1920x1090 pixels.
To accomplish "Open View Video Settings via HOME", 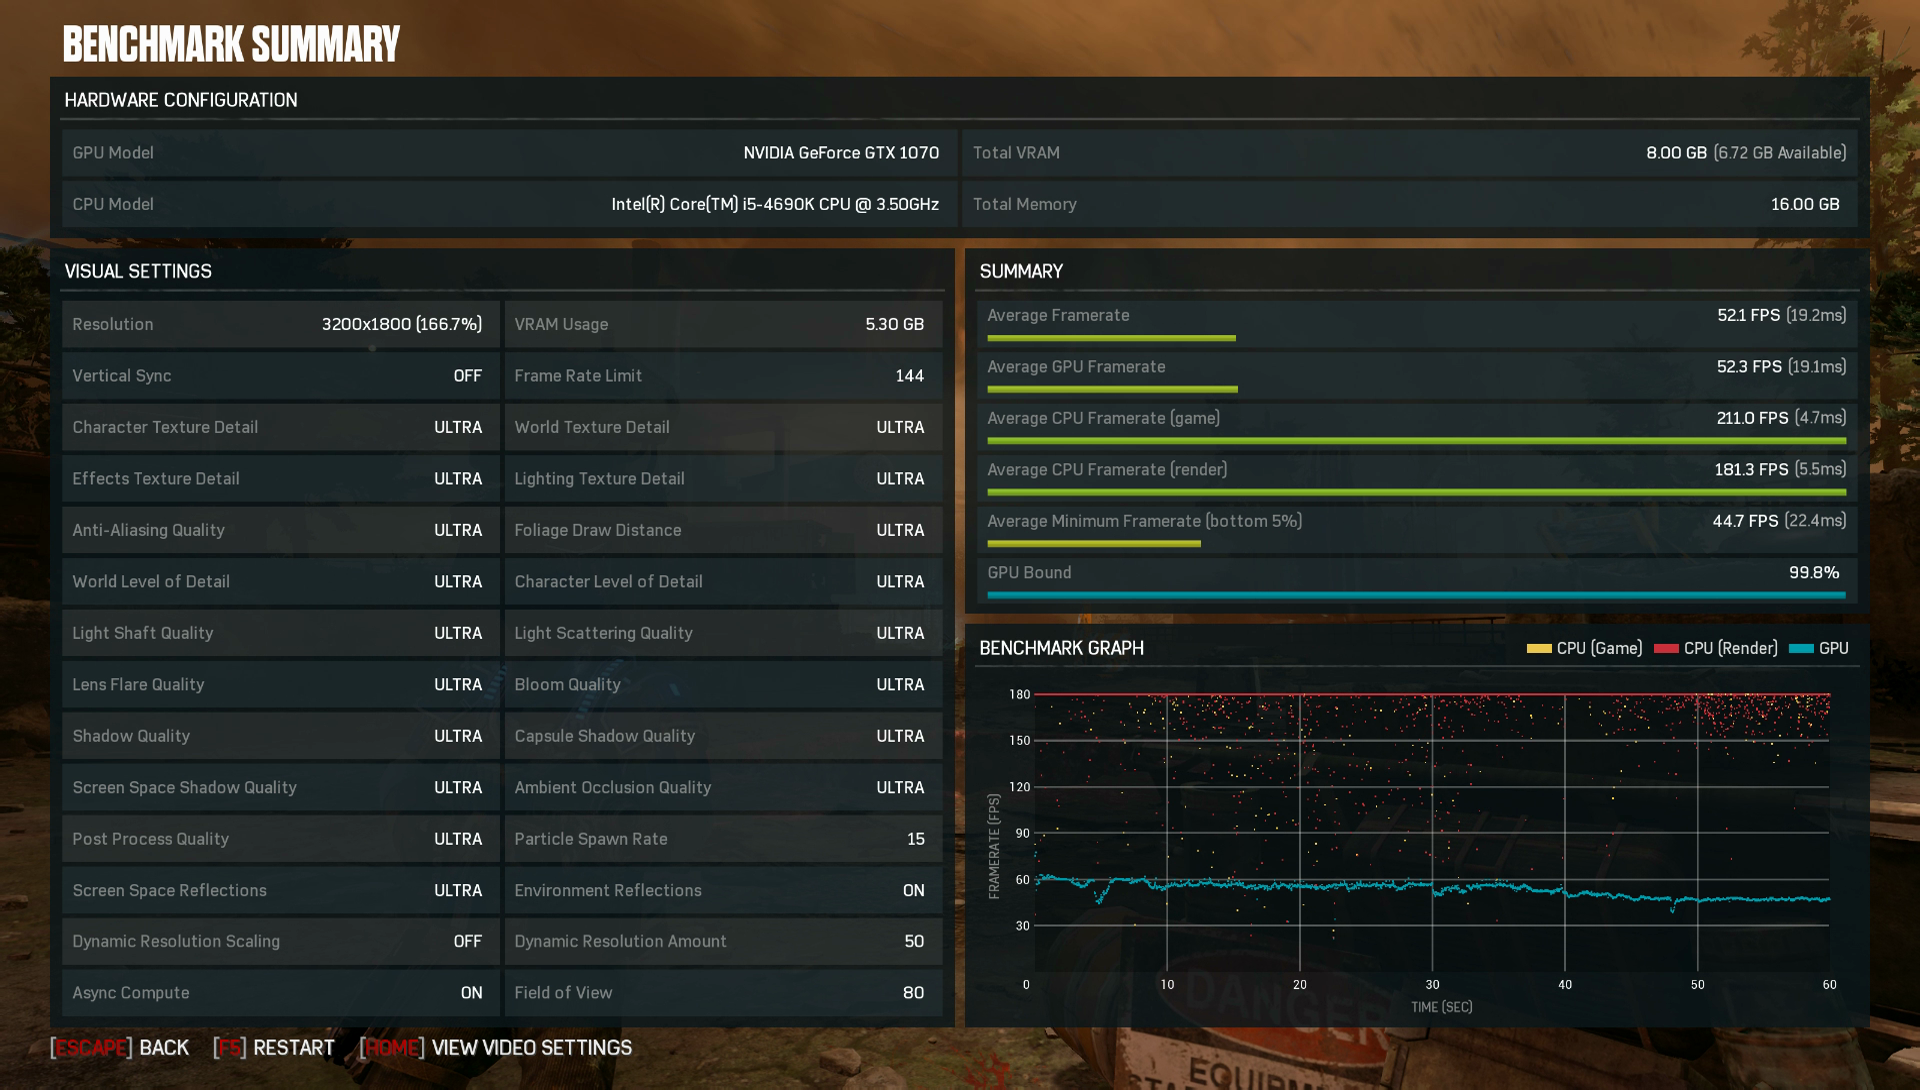I will pyautogui.click(x=496, y=1048).
